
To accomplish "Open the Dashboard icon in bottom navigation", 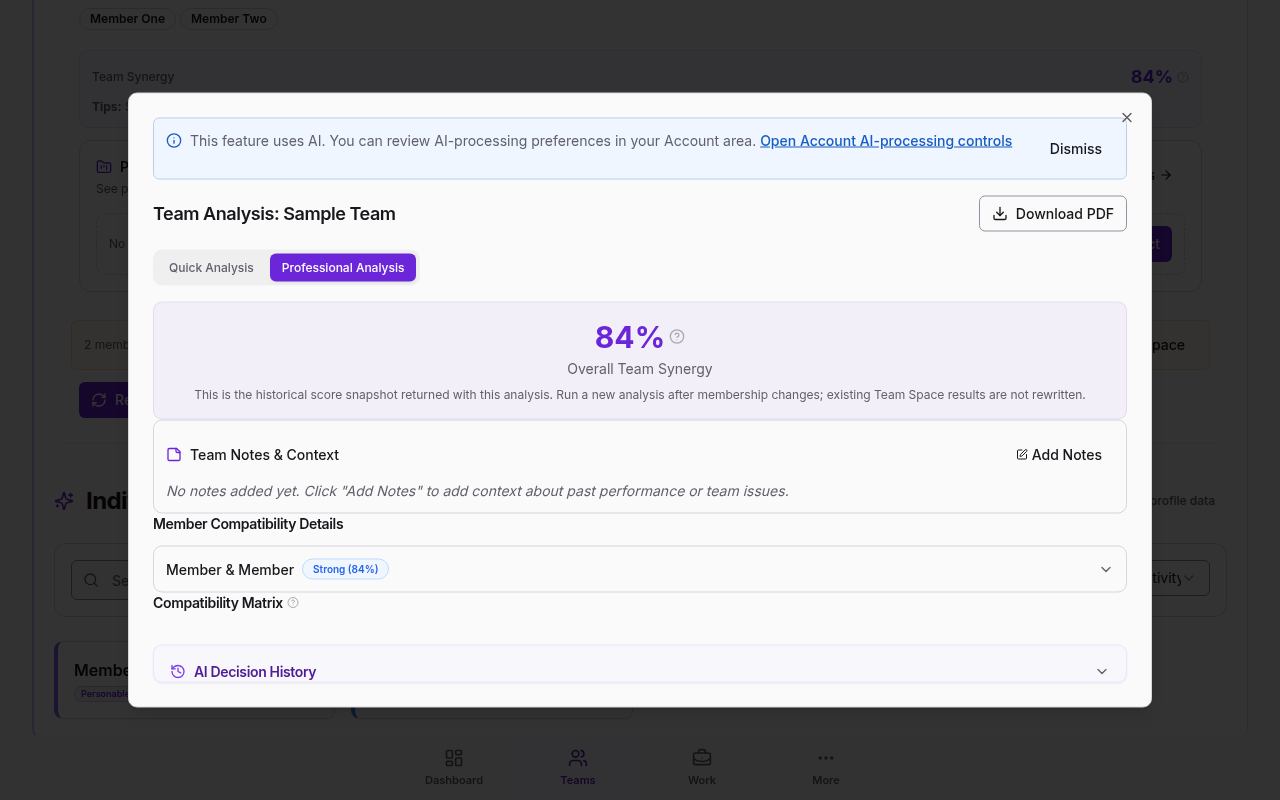I will (x=454, y=758).
